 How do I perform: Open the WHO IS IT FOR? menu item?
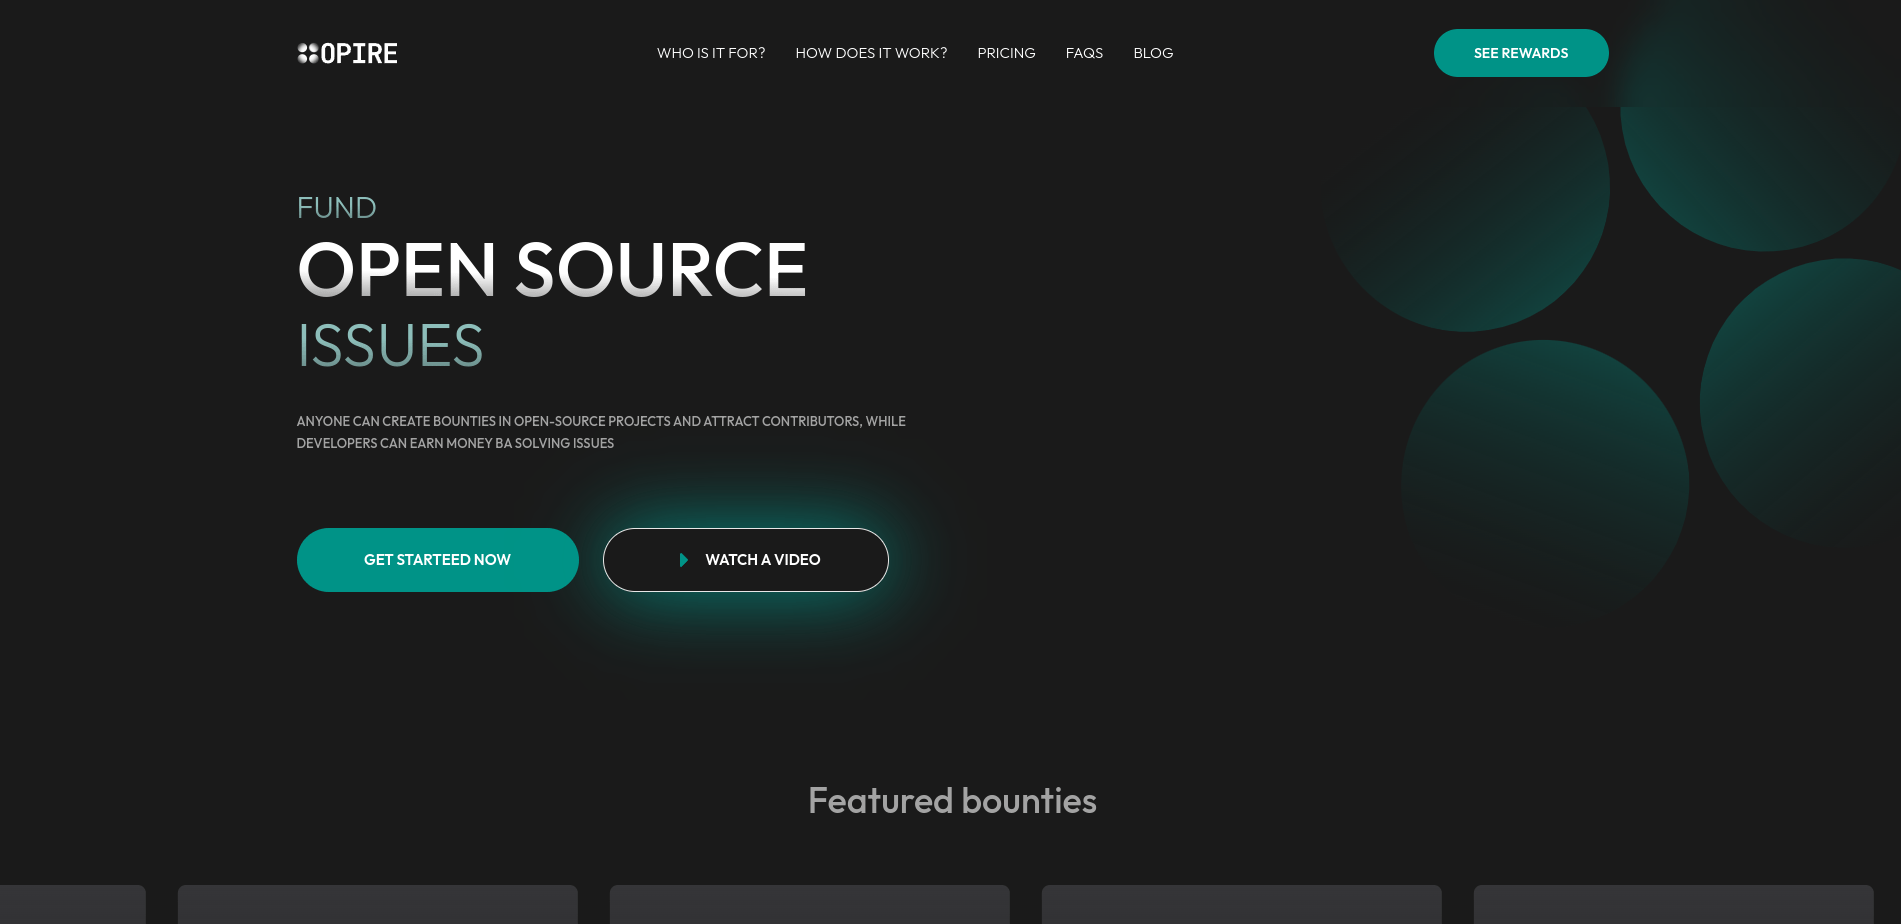[710, 53]
